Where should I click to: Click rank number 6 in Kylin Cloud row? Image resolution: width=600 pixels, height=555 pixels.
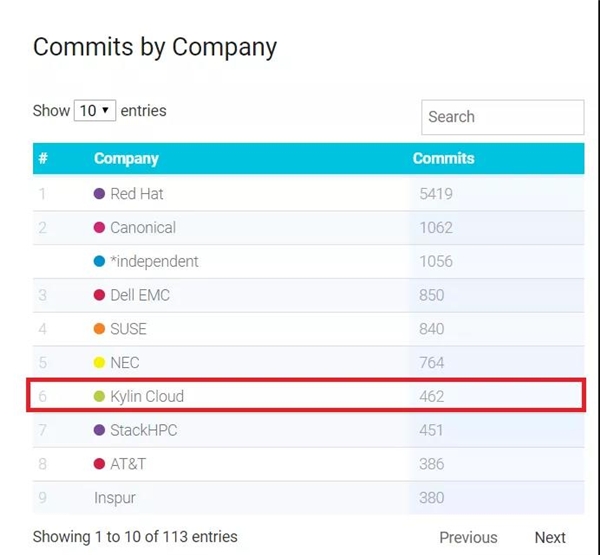coord(42,397)
